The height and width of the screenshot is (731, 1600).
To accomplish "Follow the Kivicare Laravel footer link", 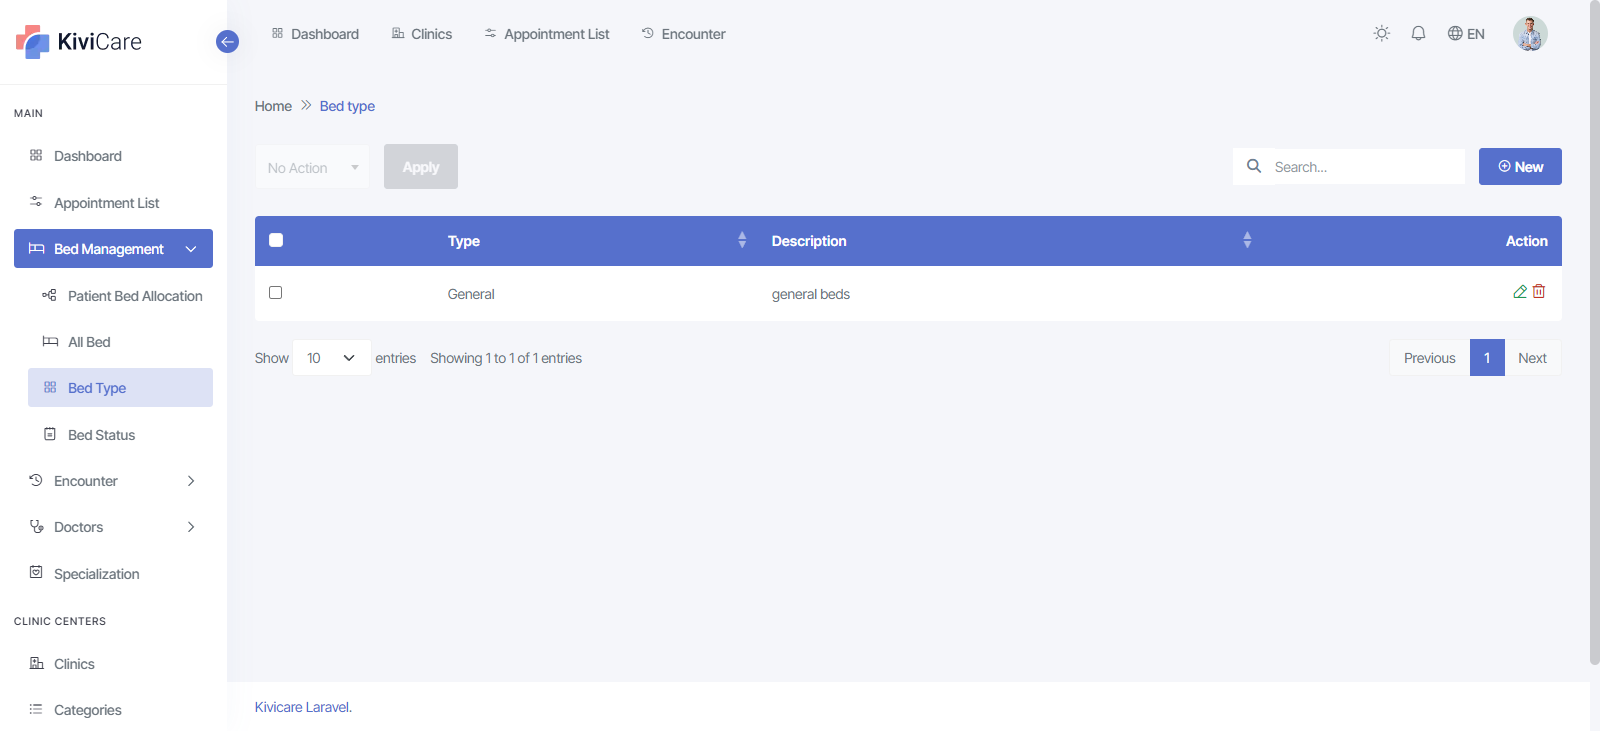I will [302, 707].
